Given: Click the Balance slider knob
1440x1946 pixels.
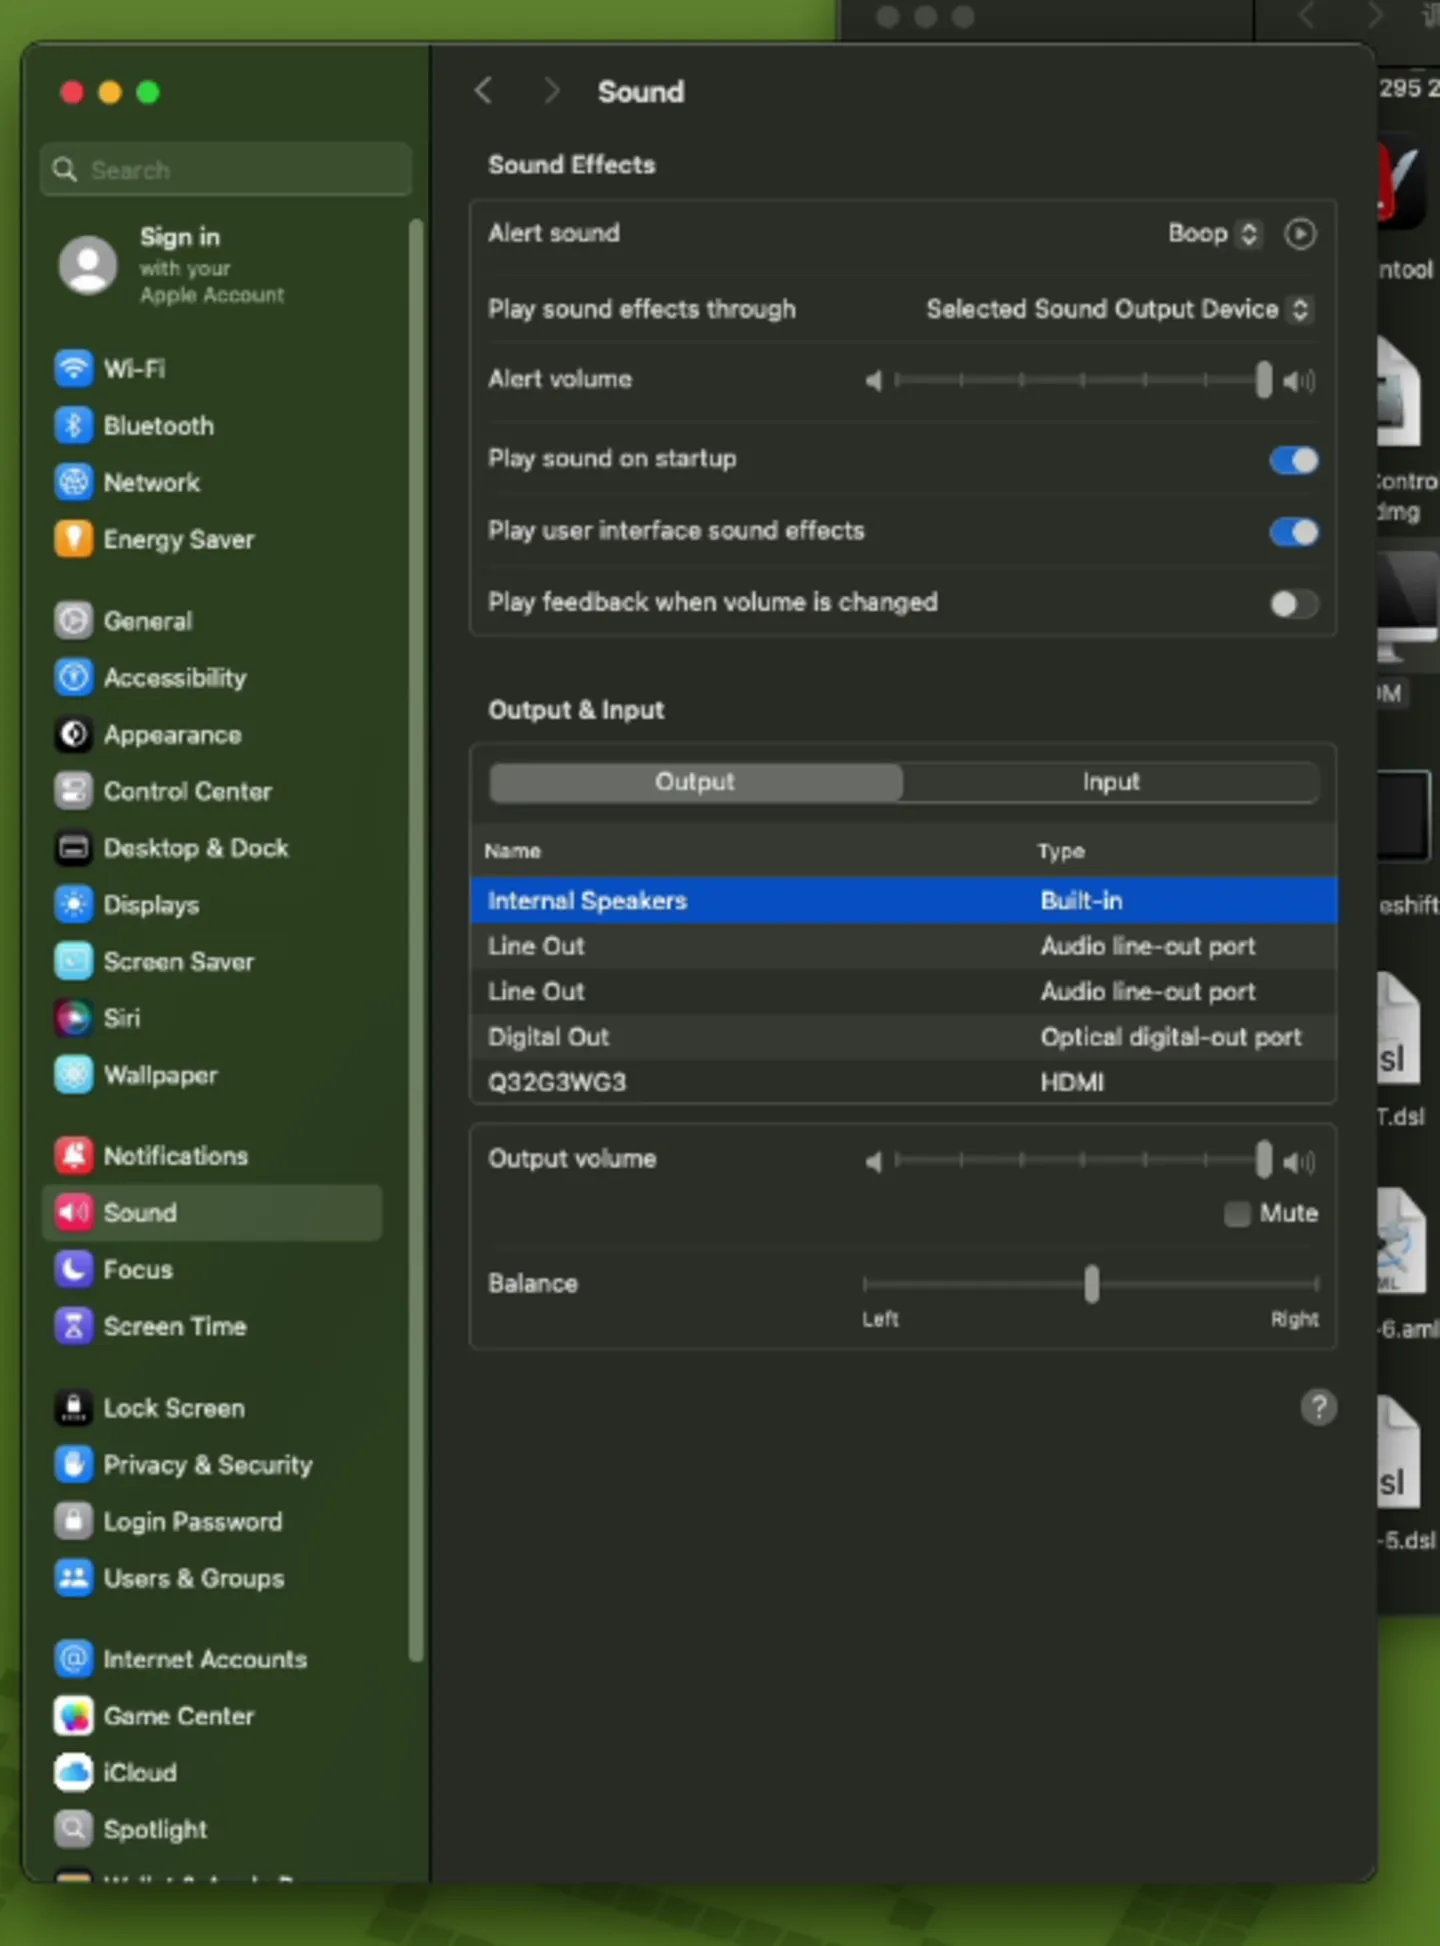Looking at the screenshot, I should coord(1091,1284).
